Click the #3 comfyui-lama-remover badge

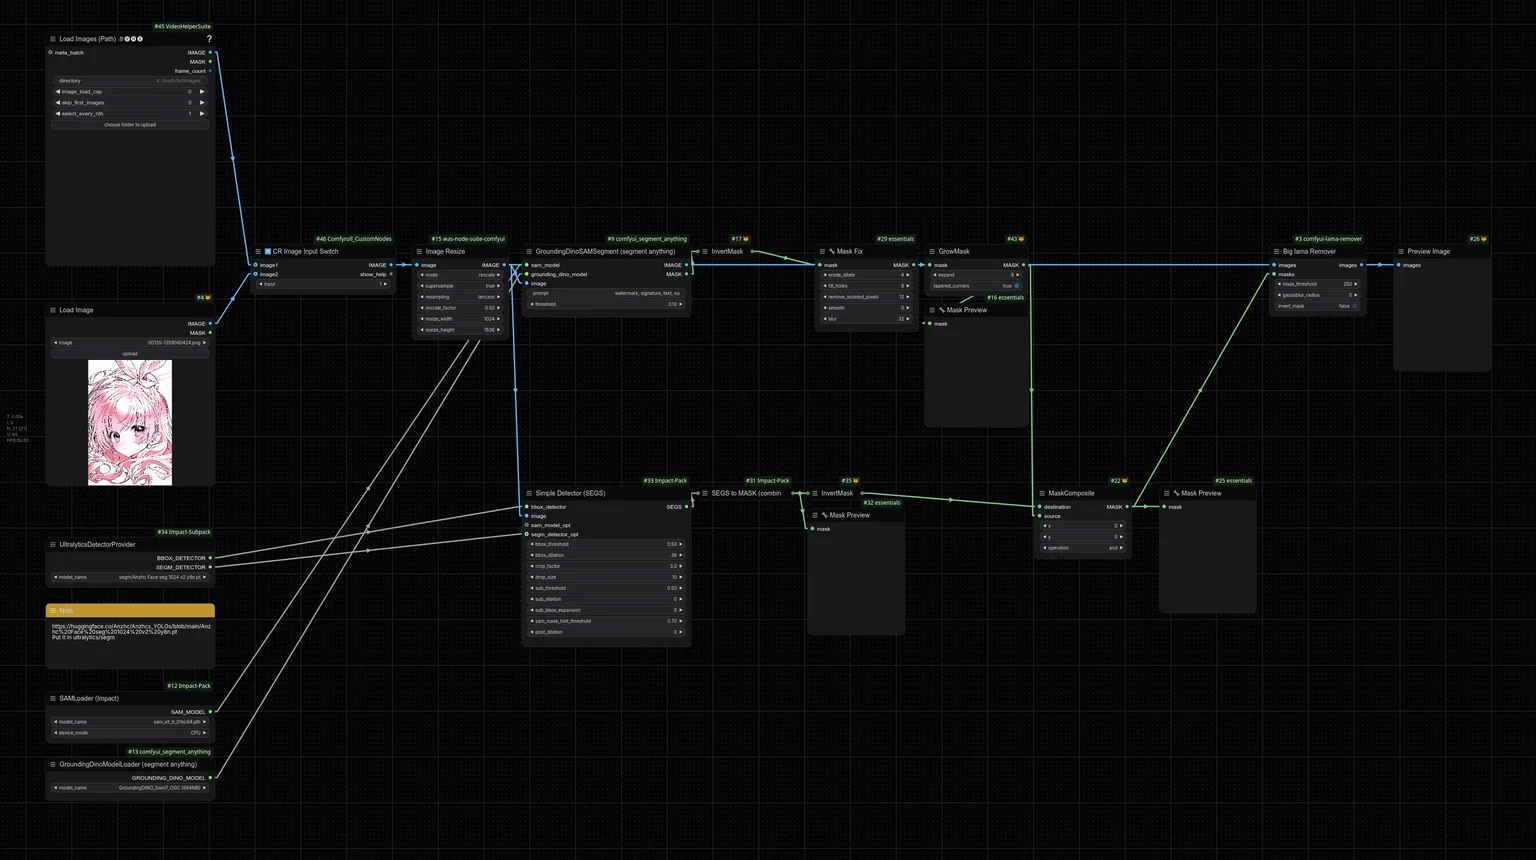[1328, 239]
